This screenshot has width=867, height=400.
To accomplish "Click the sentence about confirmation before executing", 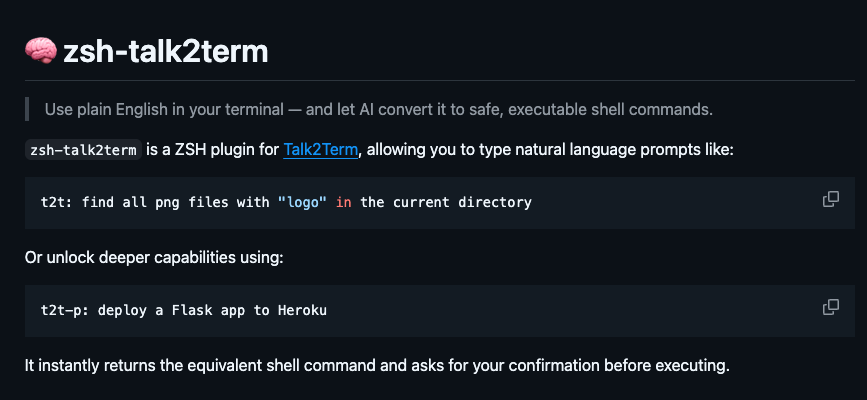I will (377, 366).
